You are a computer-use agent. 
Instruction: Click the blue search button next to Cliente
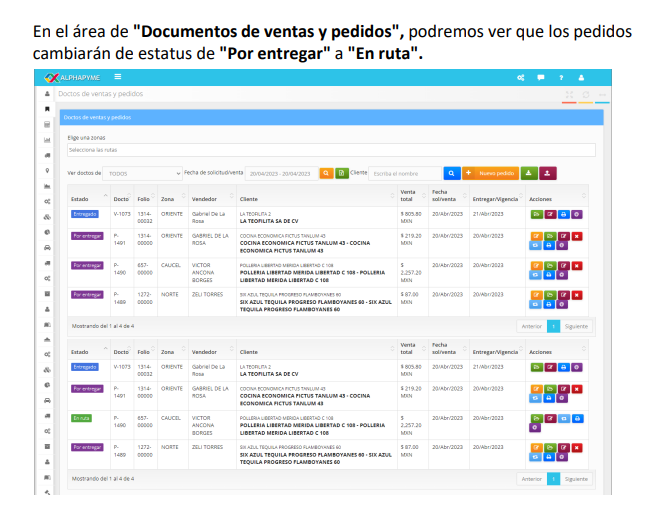click(451, 173)
